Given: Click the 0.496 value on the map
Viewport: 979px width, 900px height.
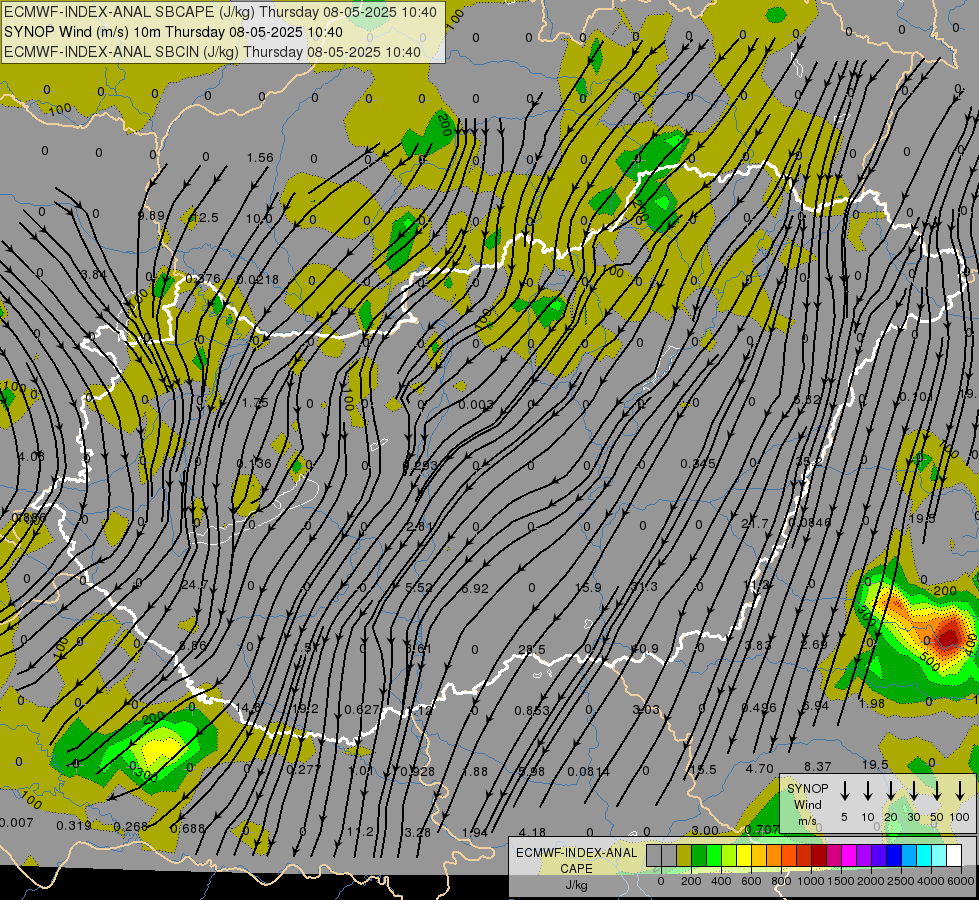Looking at the screenshot, I should click(x=759, y=707).
